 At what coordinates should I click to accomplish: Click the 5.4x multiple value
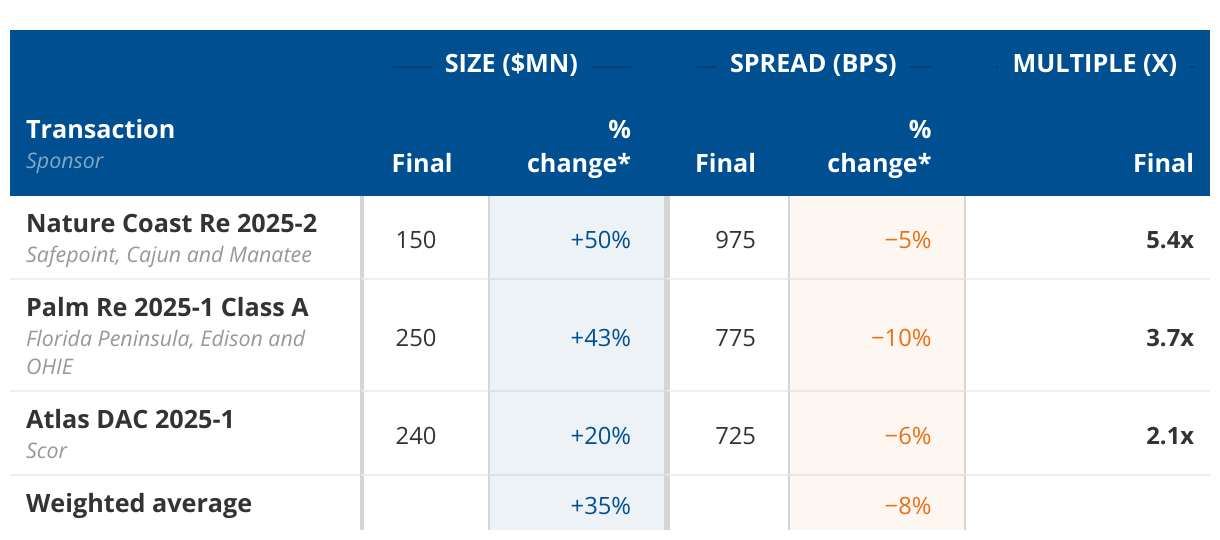coord(1169,240)
